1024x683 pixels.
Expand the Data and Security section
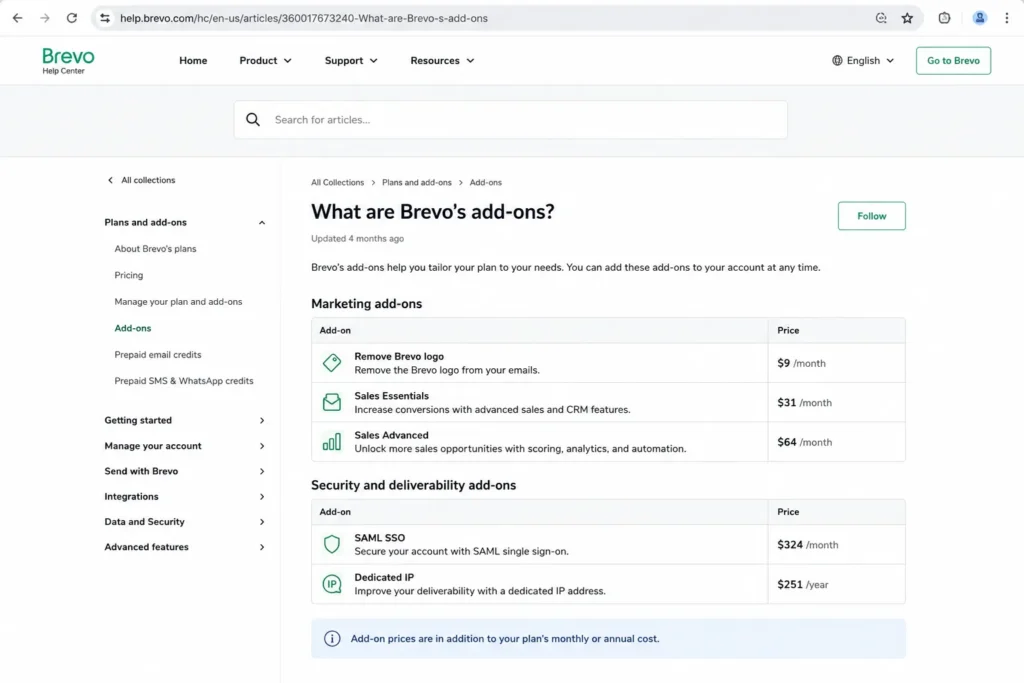(185, 522)
